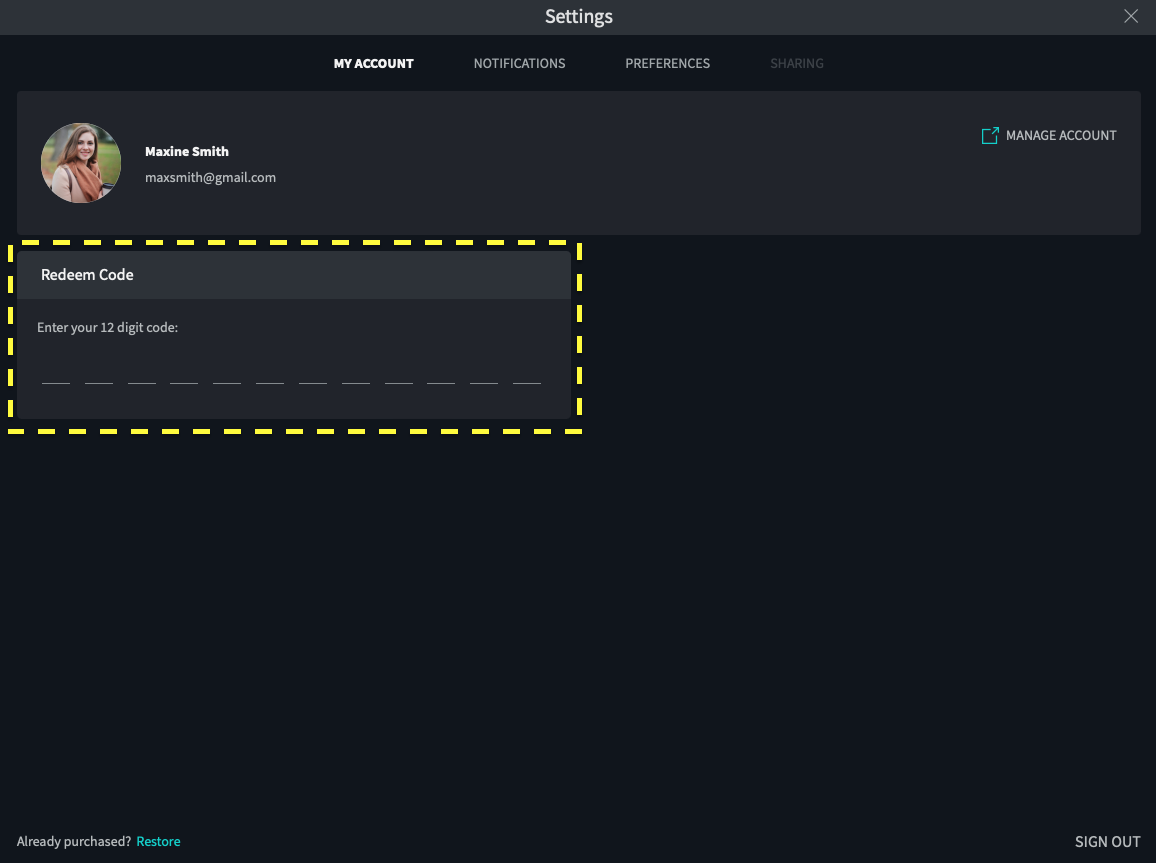Image resolution: width=1156 pixels, height=863 pixels.
Task: Click the seventh redeem code digit slot
Action: (x=313, y=374)
